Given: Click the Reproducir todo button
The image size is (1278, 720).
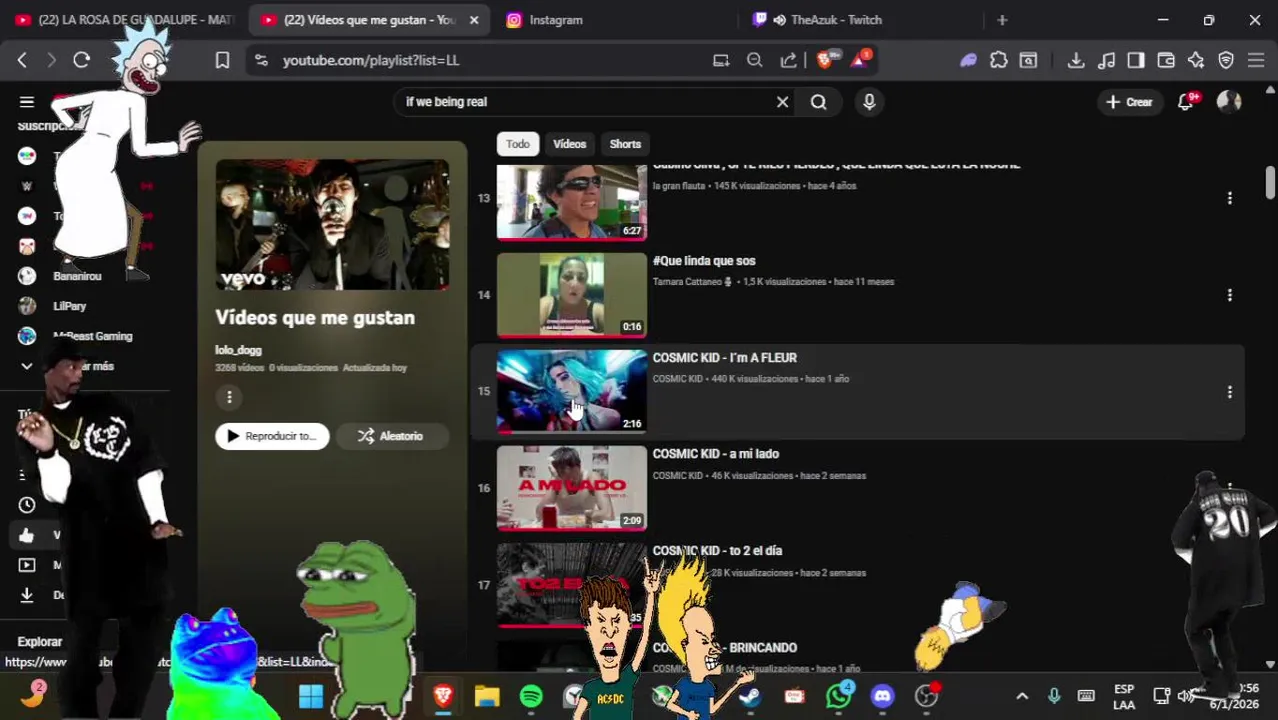Looking at the screenshot, I should coord(272,436).
